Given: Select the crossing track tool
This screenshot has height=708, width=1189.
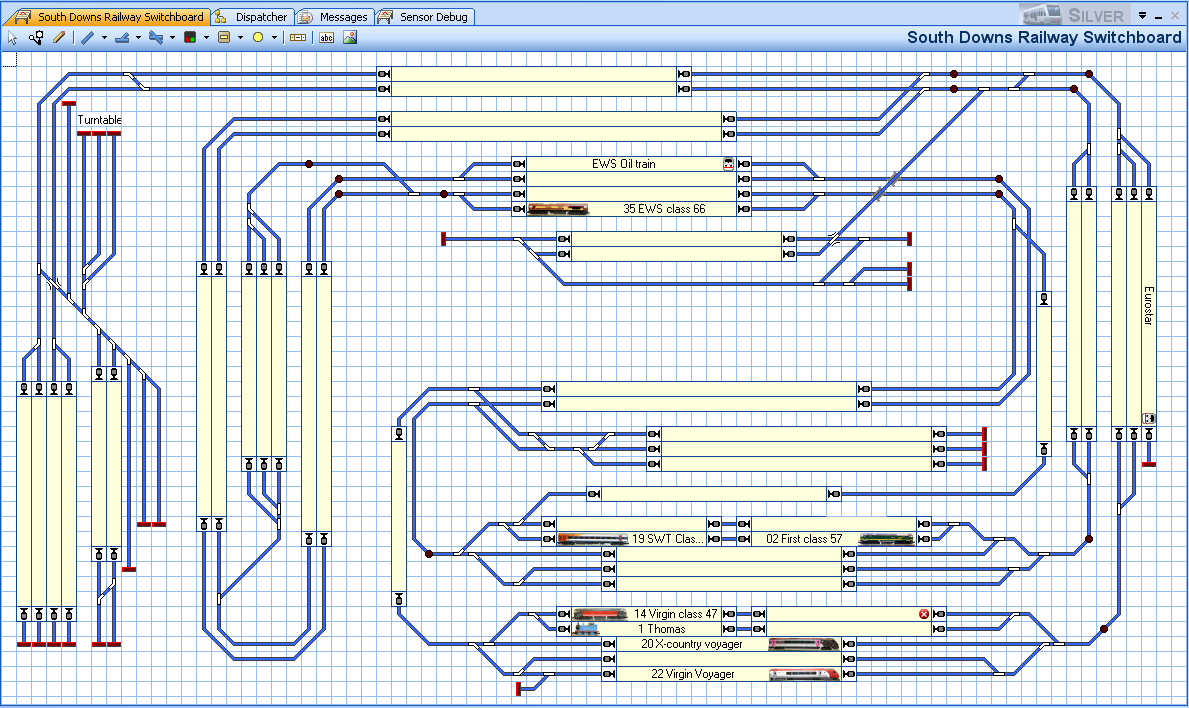Looking at the screenshot, I should (156, 38).
